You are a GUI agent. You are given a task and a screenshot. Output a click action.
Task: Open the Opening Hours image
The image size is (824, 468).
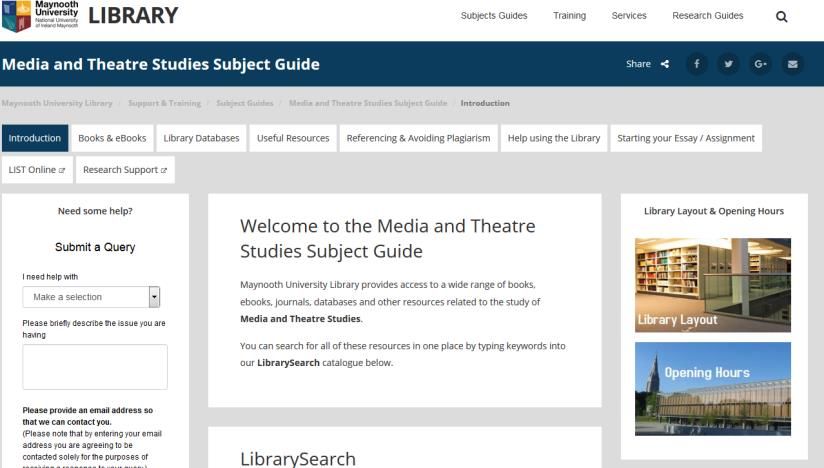tap(713, 389)
